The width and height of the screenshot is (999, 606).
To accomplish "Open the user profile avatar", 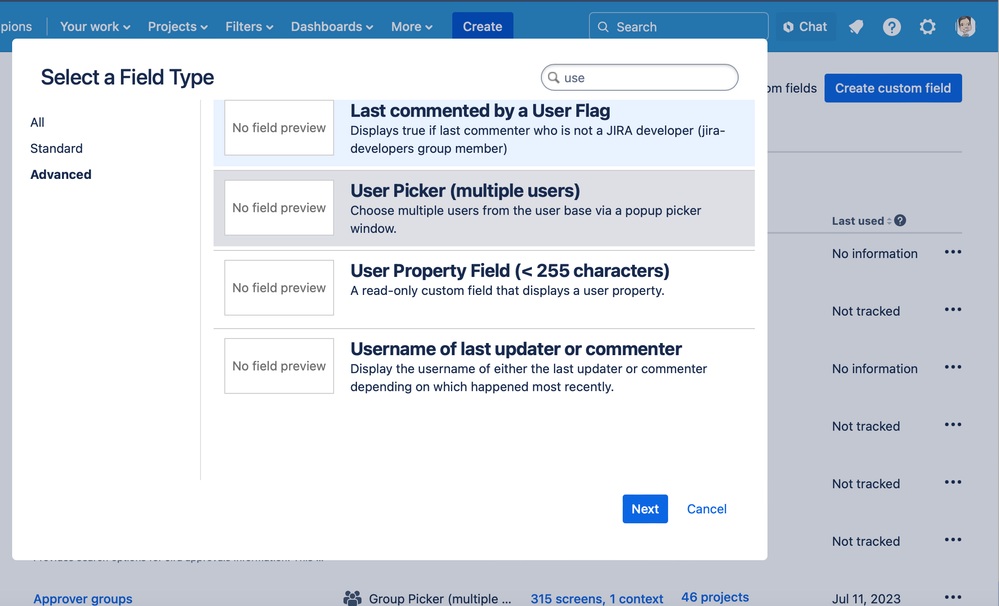I will click(x=965, y=27).
